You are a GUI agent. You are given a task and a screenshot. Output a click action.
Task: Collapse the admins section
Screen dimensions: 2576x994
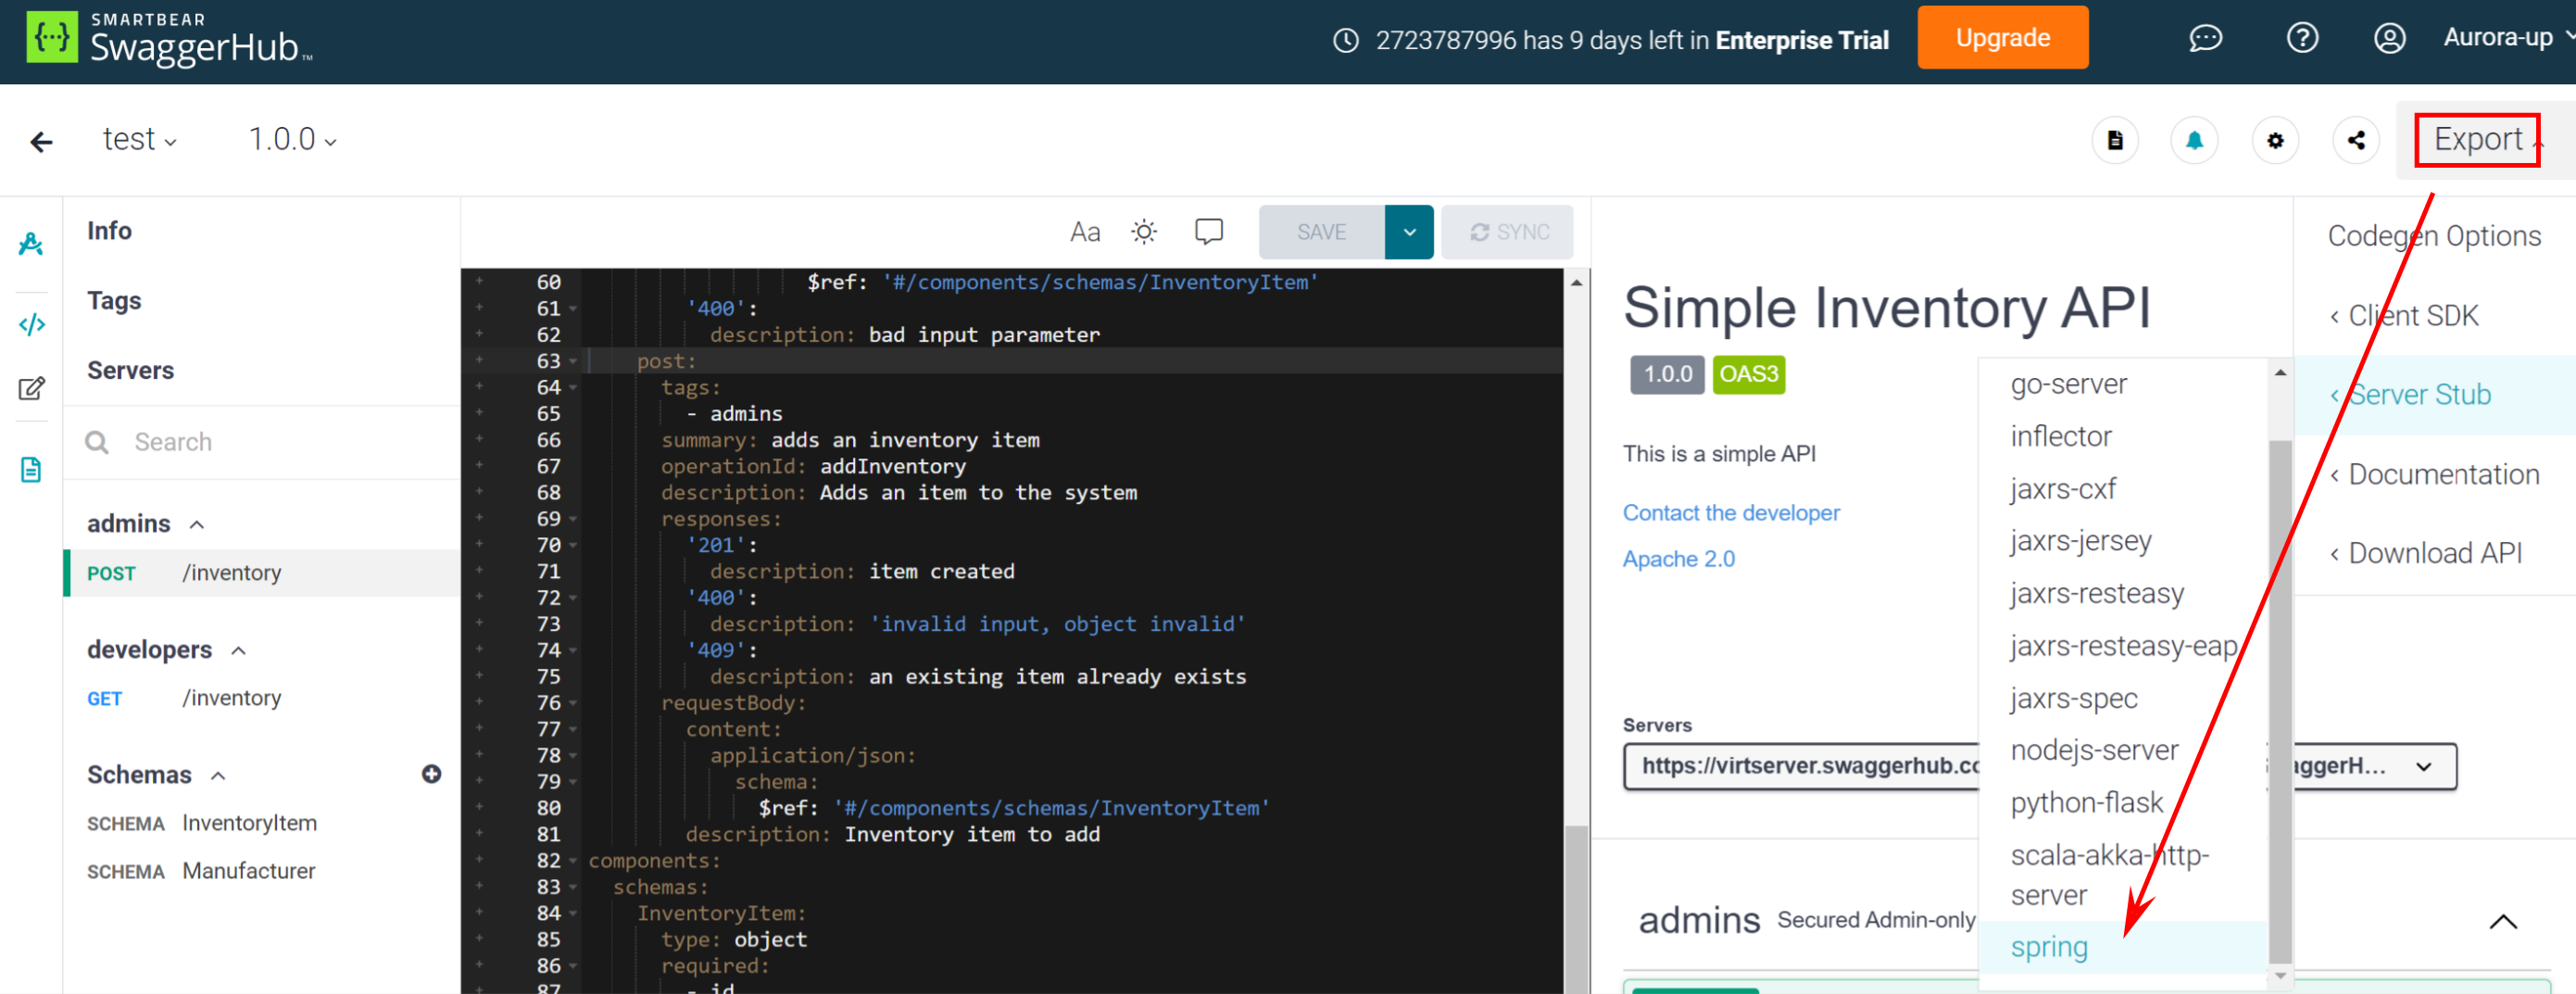196,523
